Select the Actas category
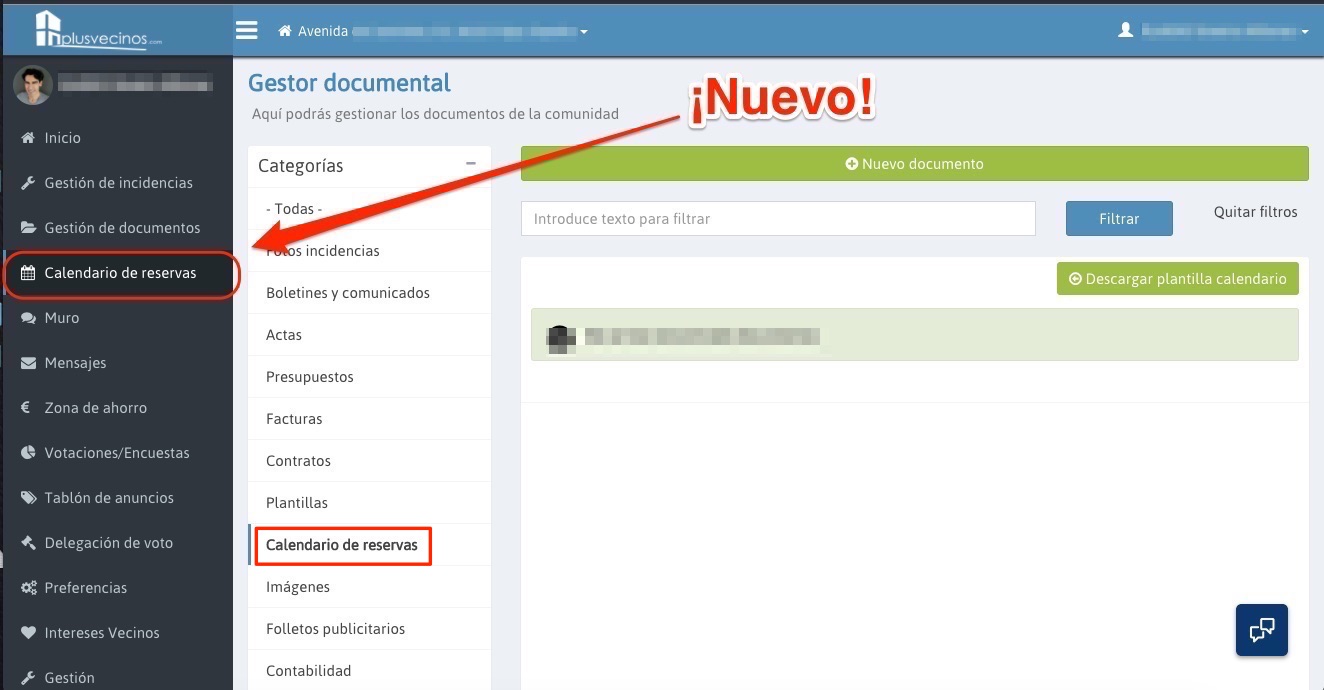Image resolution: width=1324 pixels, height=690 pixels. (284, 335)
